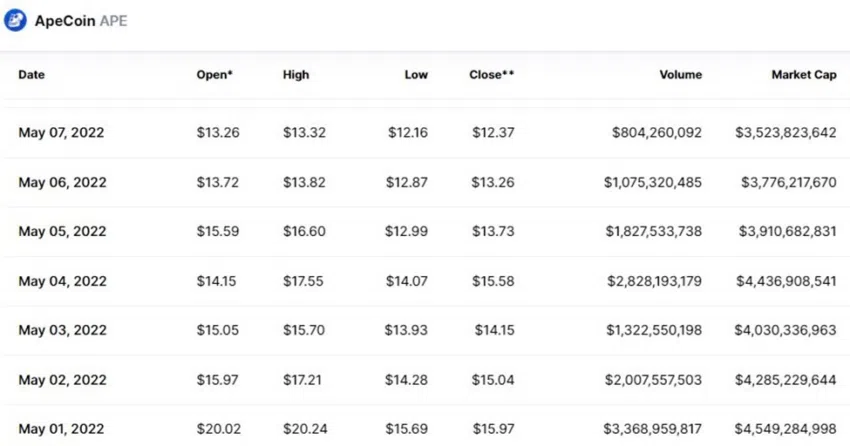Select the May 03, 2022 row date
850x446 pixels.
(62, 330)
